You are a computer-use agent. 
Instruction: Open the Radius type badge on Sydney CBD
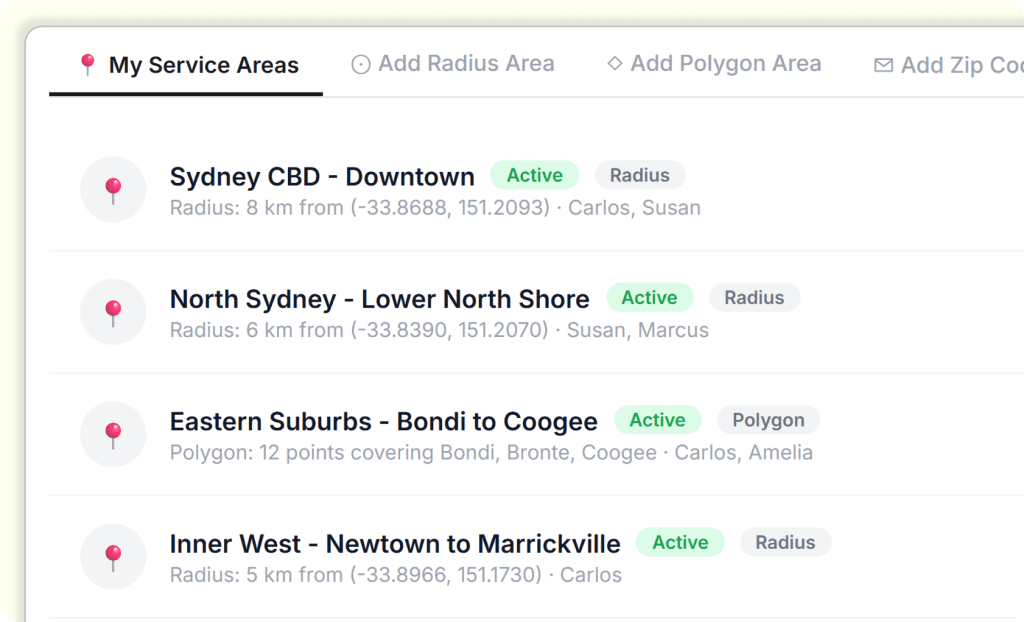click(x=640, y=175)
